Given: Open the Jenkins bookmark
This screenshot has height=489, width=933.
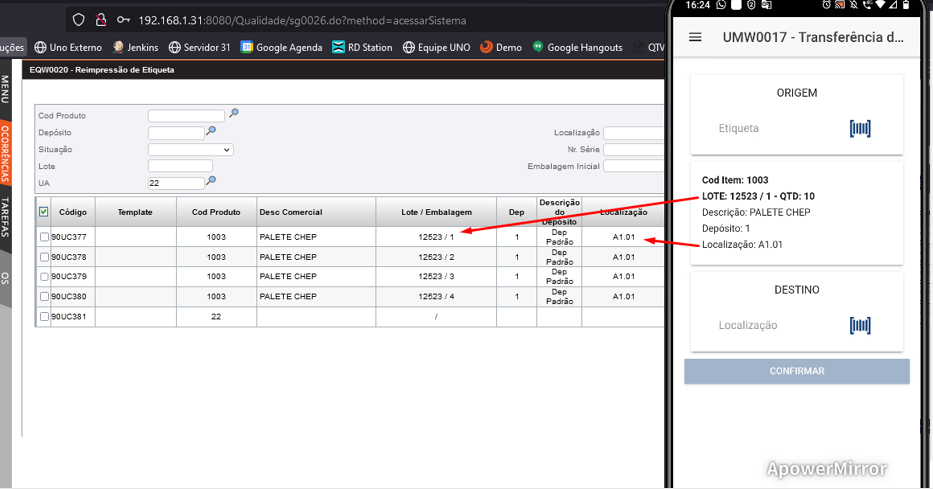Looking at the screenshot, I should tap(135, 47).
